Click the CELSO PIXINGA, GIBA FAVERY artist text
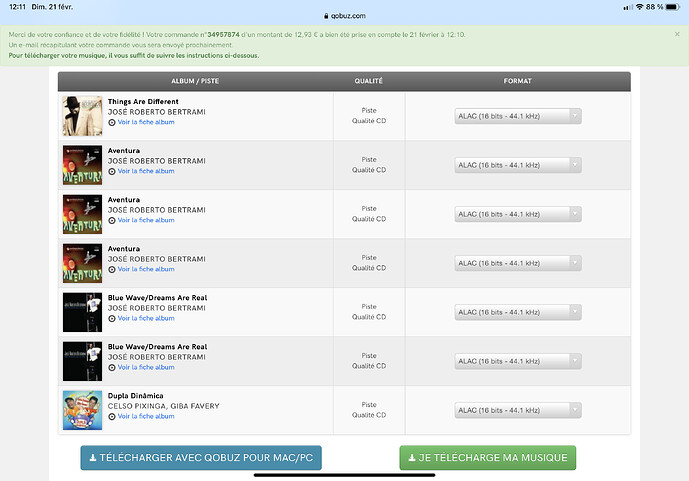Screen dimensions: 689x481 point(163,406)
